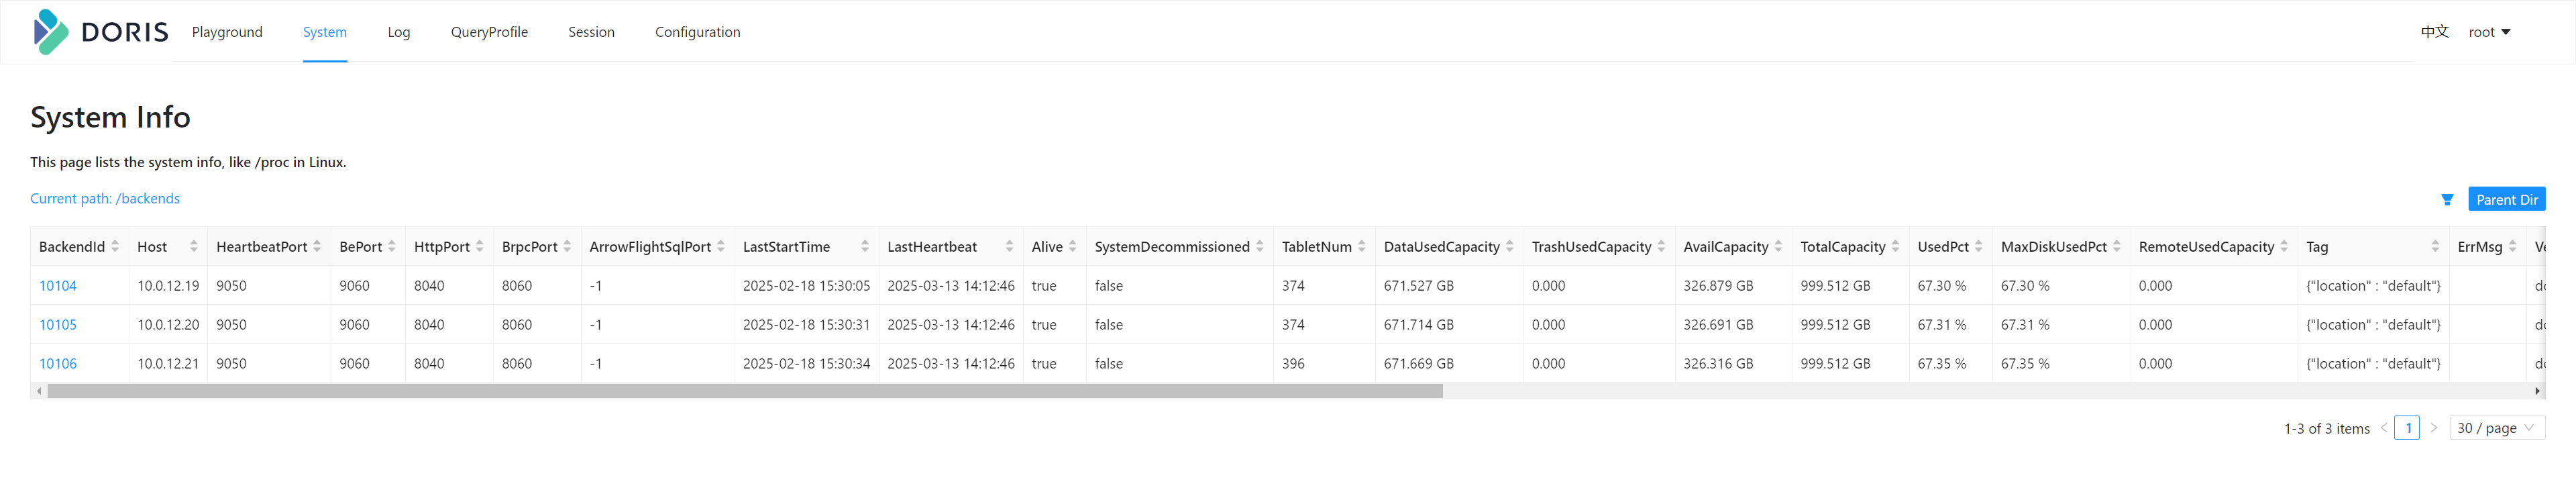
Task: Sort by TabletNum column arrows
Action: tap(1361, 247)
